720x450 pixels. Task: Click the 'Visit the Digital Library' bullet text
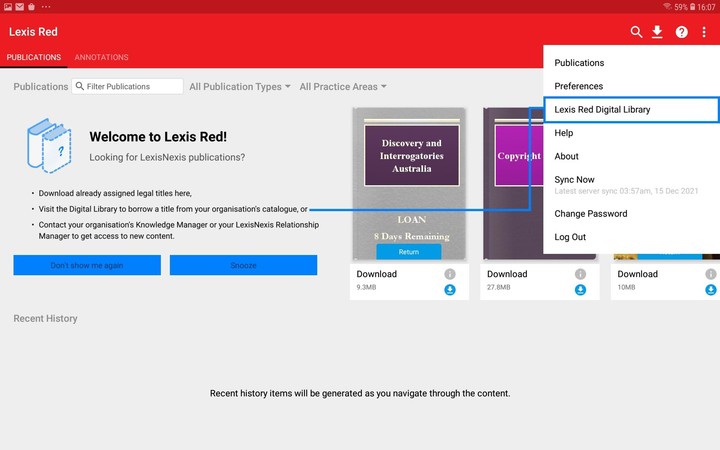(173, 209)
